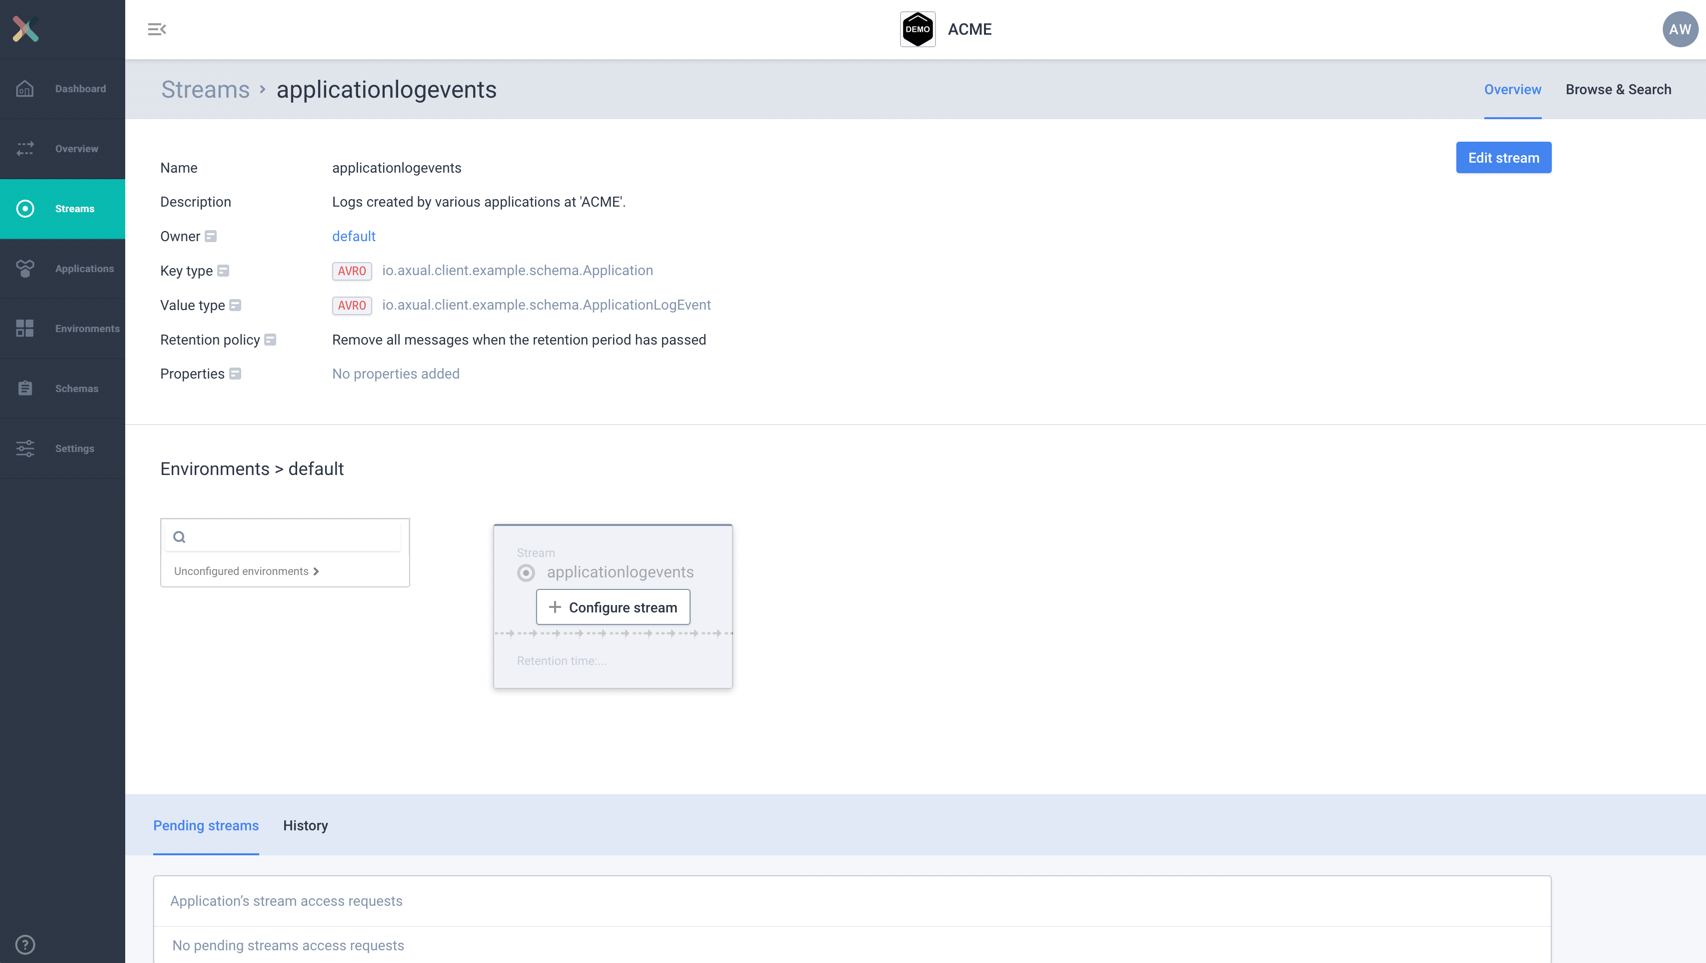Viewport: 1706px width, 963px height.
Task: Go to Dashboard in the sidebar
Action: pyautogui.click(x=80, y=89)
